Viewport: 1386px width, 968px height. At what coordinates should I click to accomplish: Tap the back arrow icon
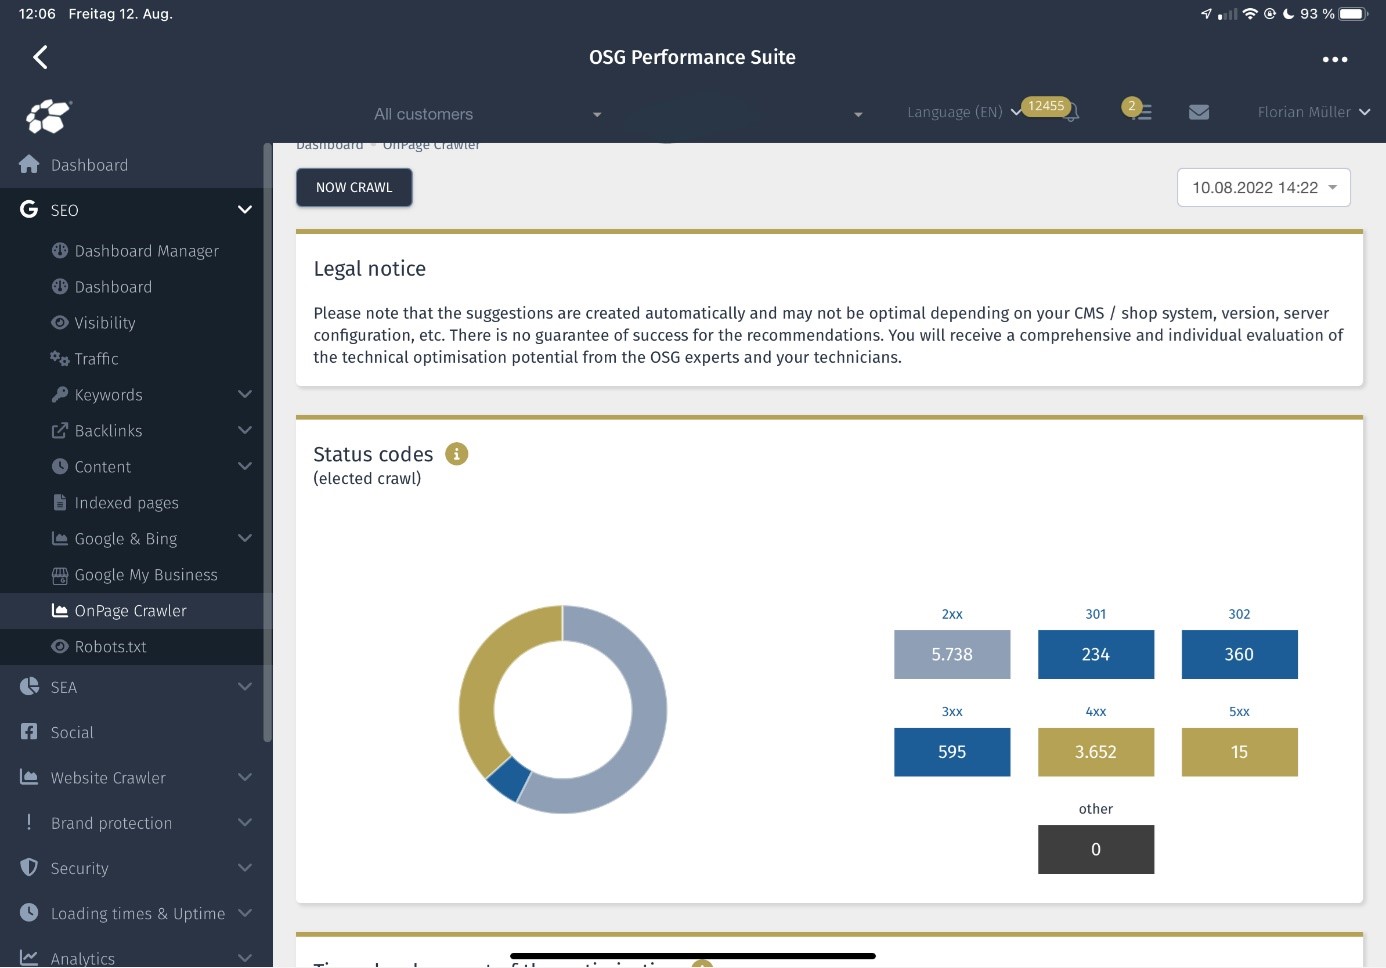(40, 57)
